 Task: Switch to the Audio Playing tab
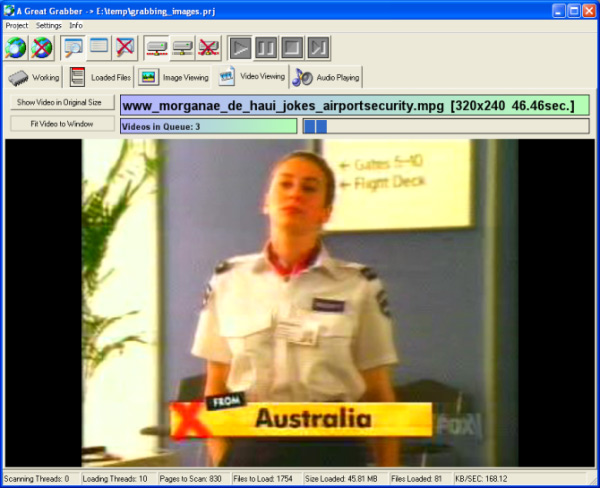327,77
